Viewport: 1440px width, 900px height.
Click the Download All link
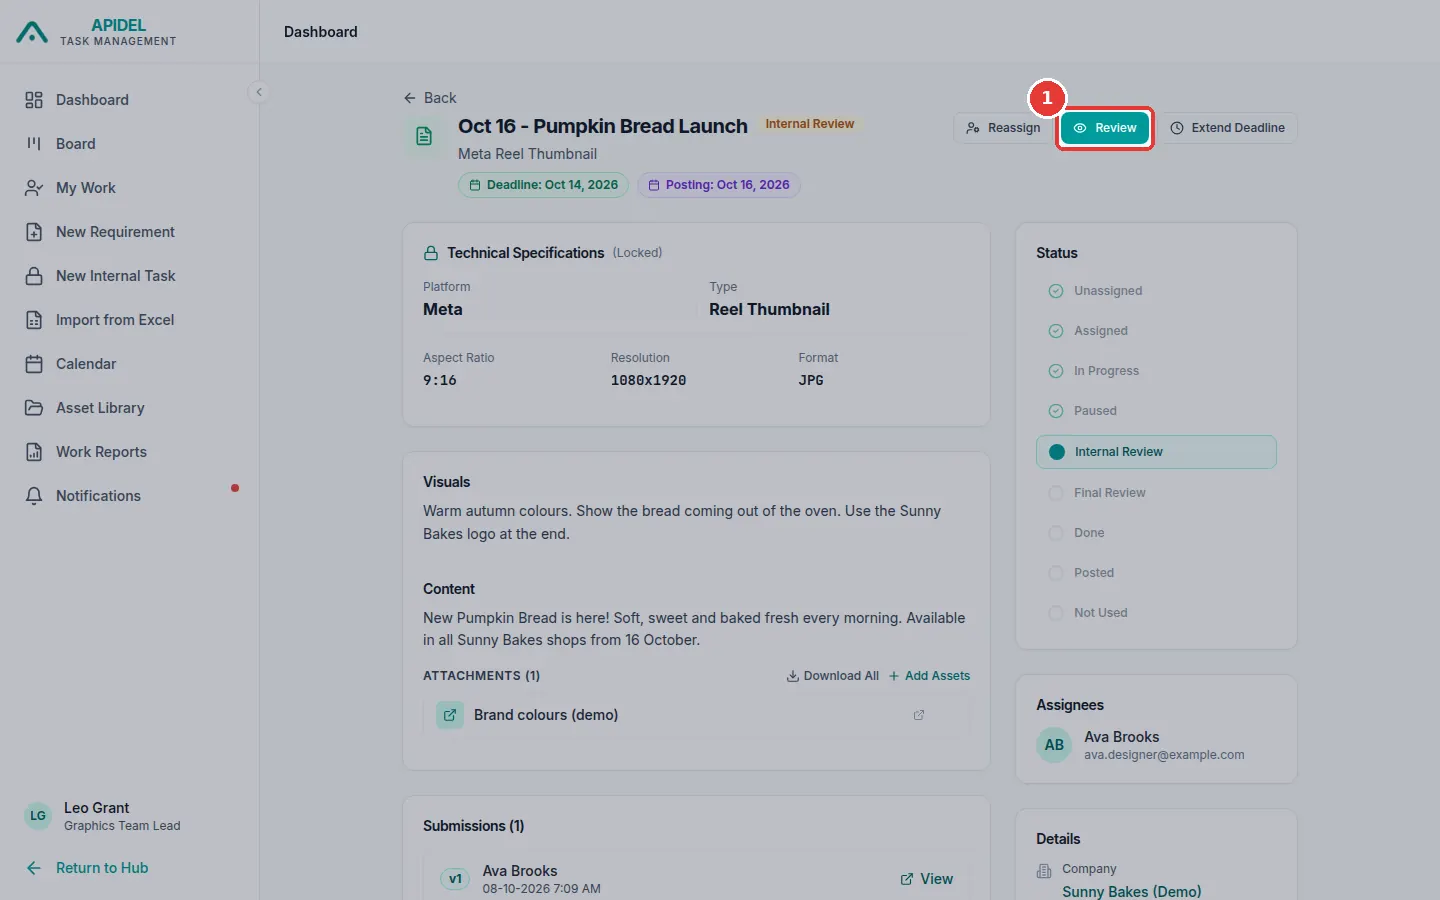point(833,676)
